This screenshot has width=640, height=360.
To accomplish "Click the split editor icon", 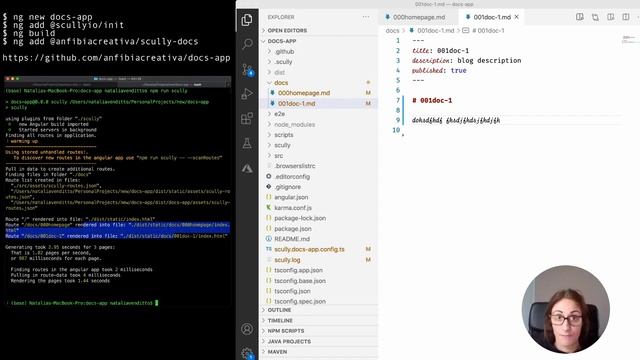I will 626,17.
